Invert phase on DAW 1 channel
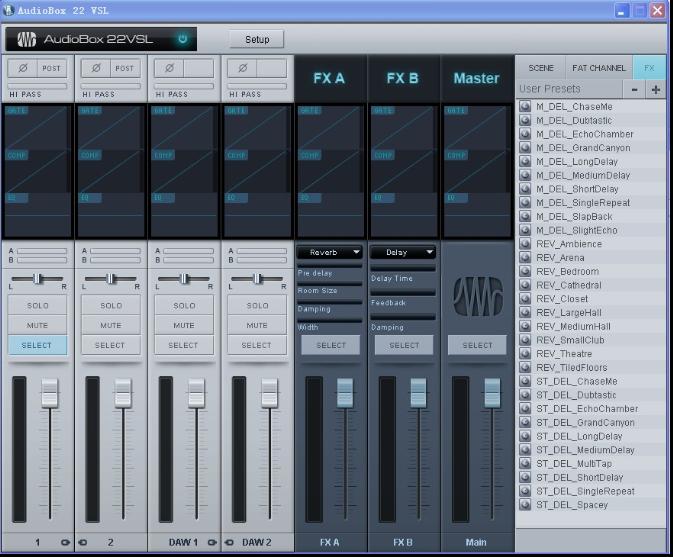 point(170,68)
